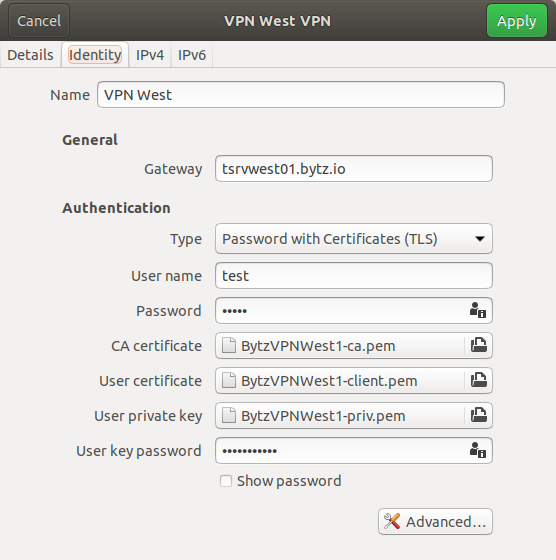Open the IPv6 tab
Image resolution: width=556 pixels, height=560 pixels.
pyautogui.click(x=192, y=55)
